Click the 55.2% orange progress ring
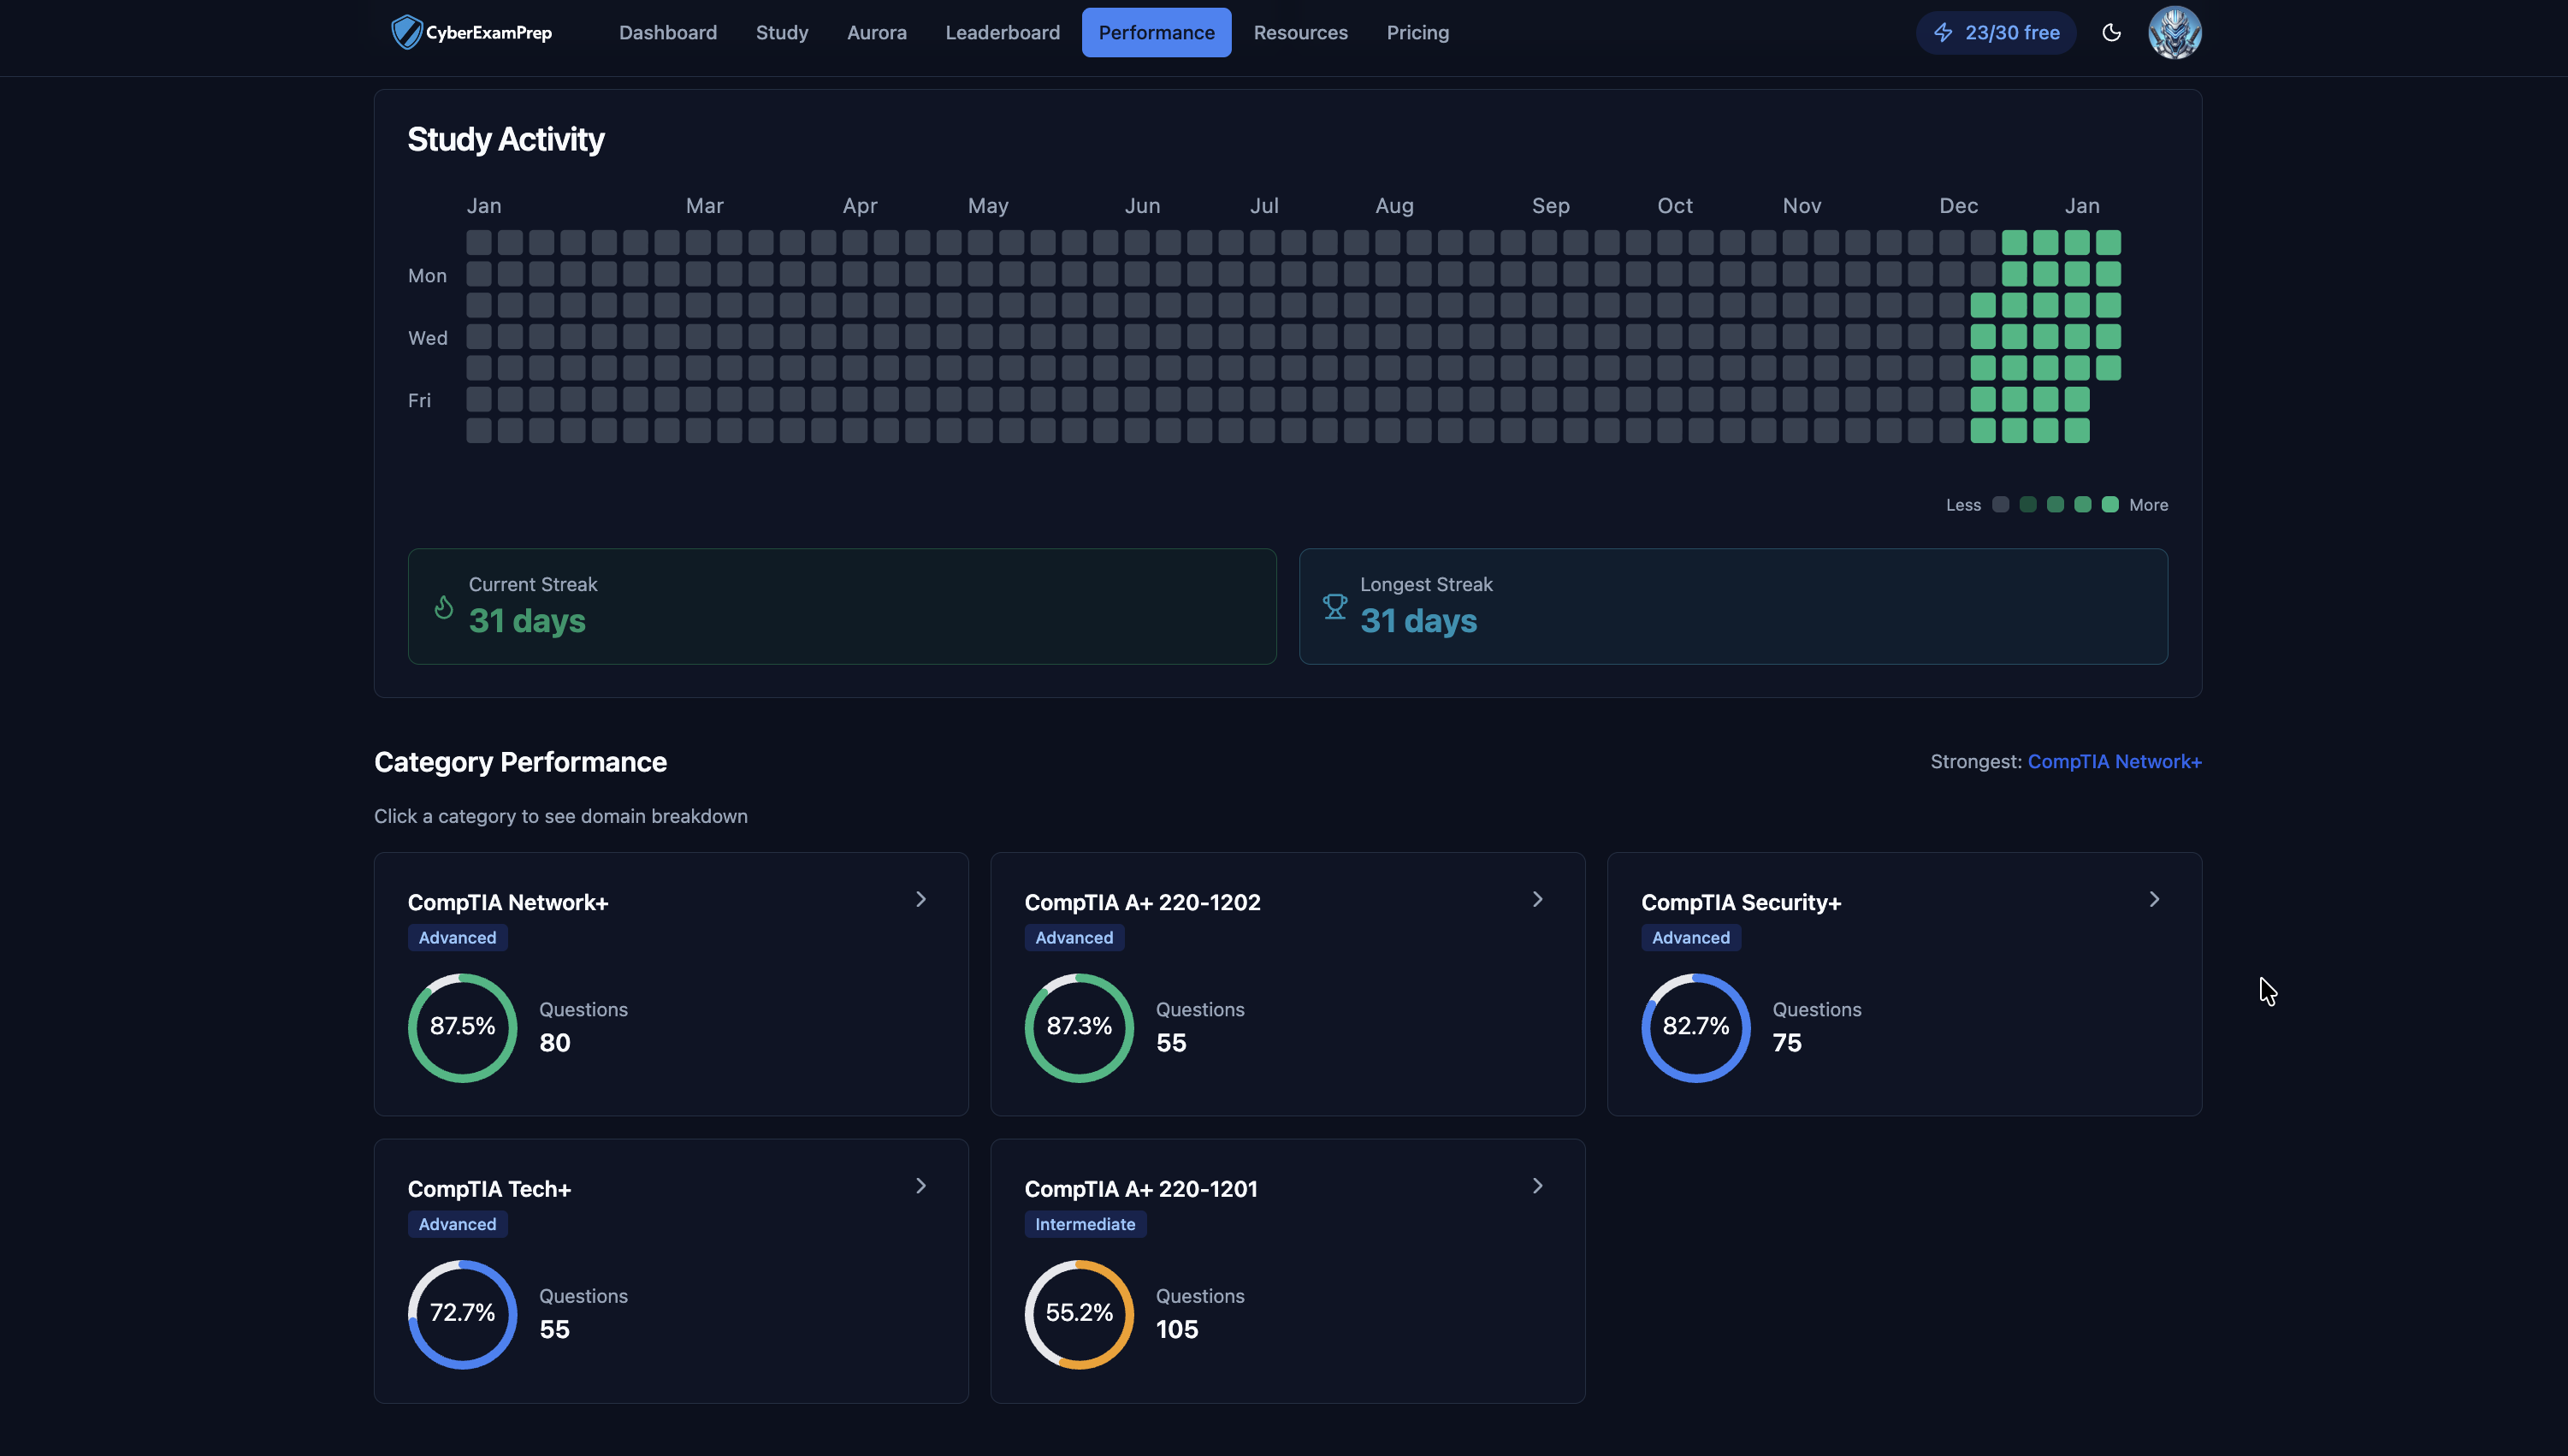 (1079, 1313)
